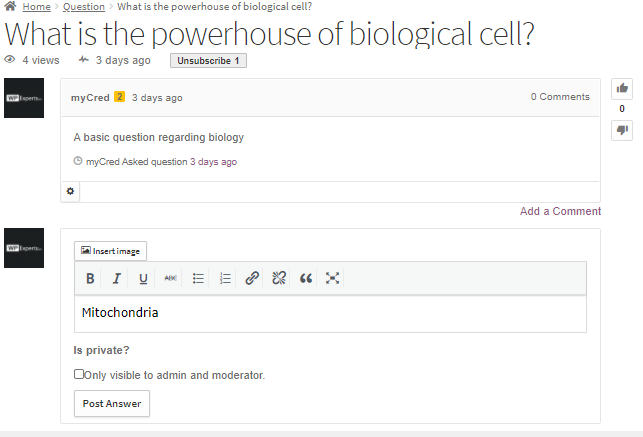Screen dimensions: 643x437
Task: Click the remove link icon
Action: pos(279,278)
